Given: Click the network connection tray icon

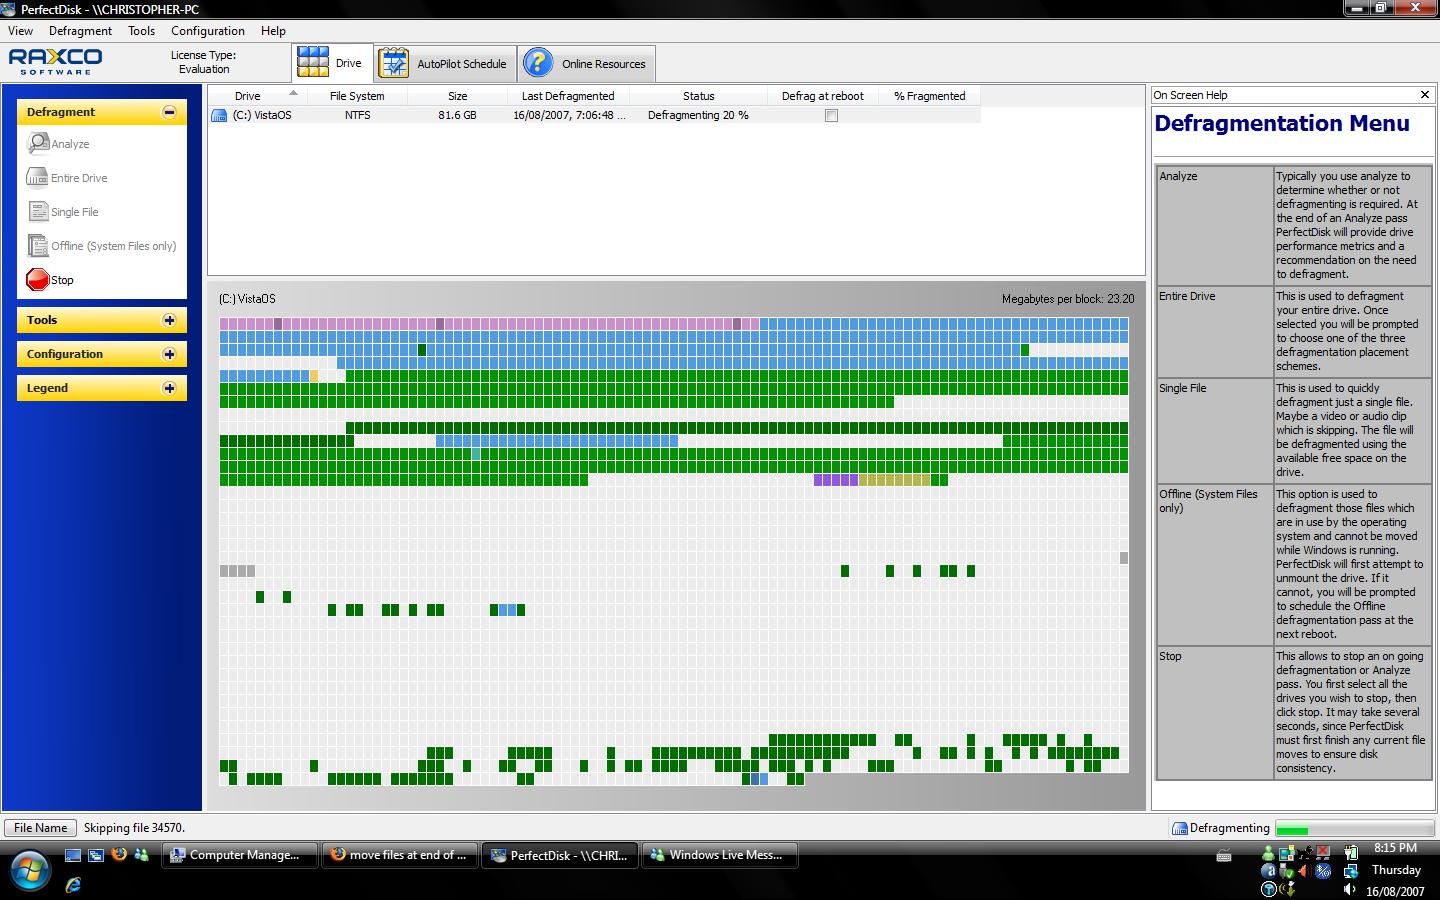Looking at the screenshot, I should [x=1351, y=871].
